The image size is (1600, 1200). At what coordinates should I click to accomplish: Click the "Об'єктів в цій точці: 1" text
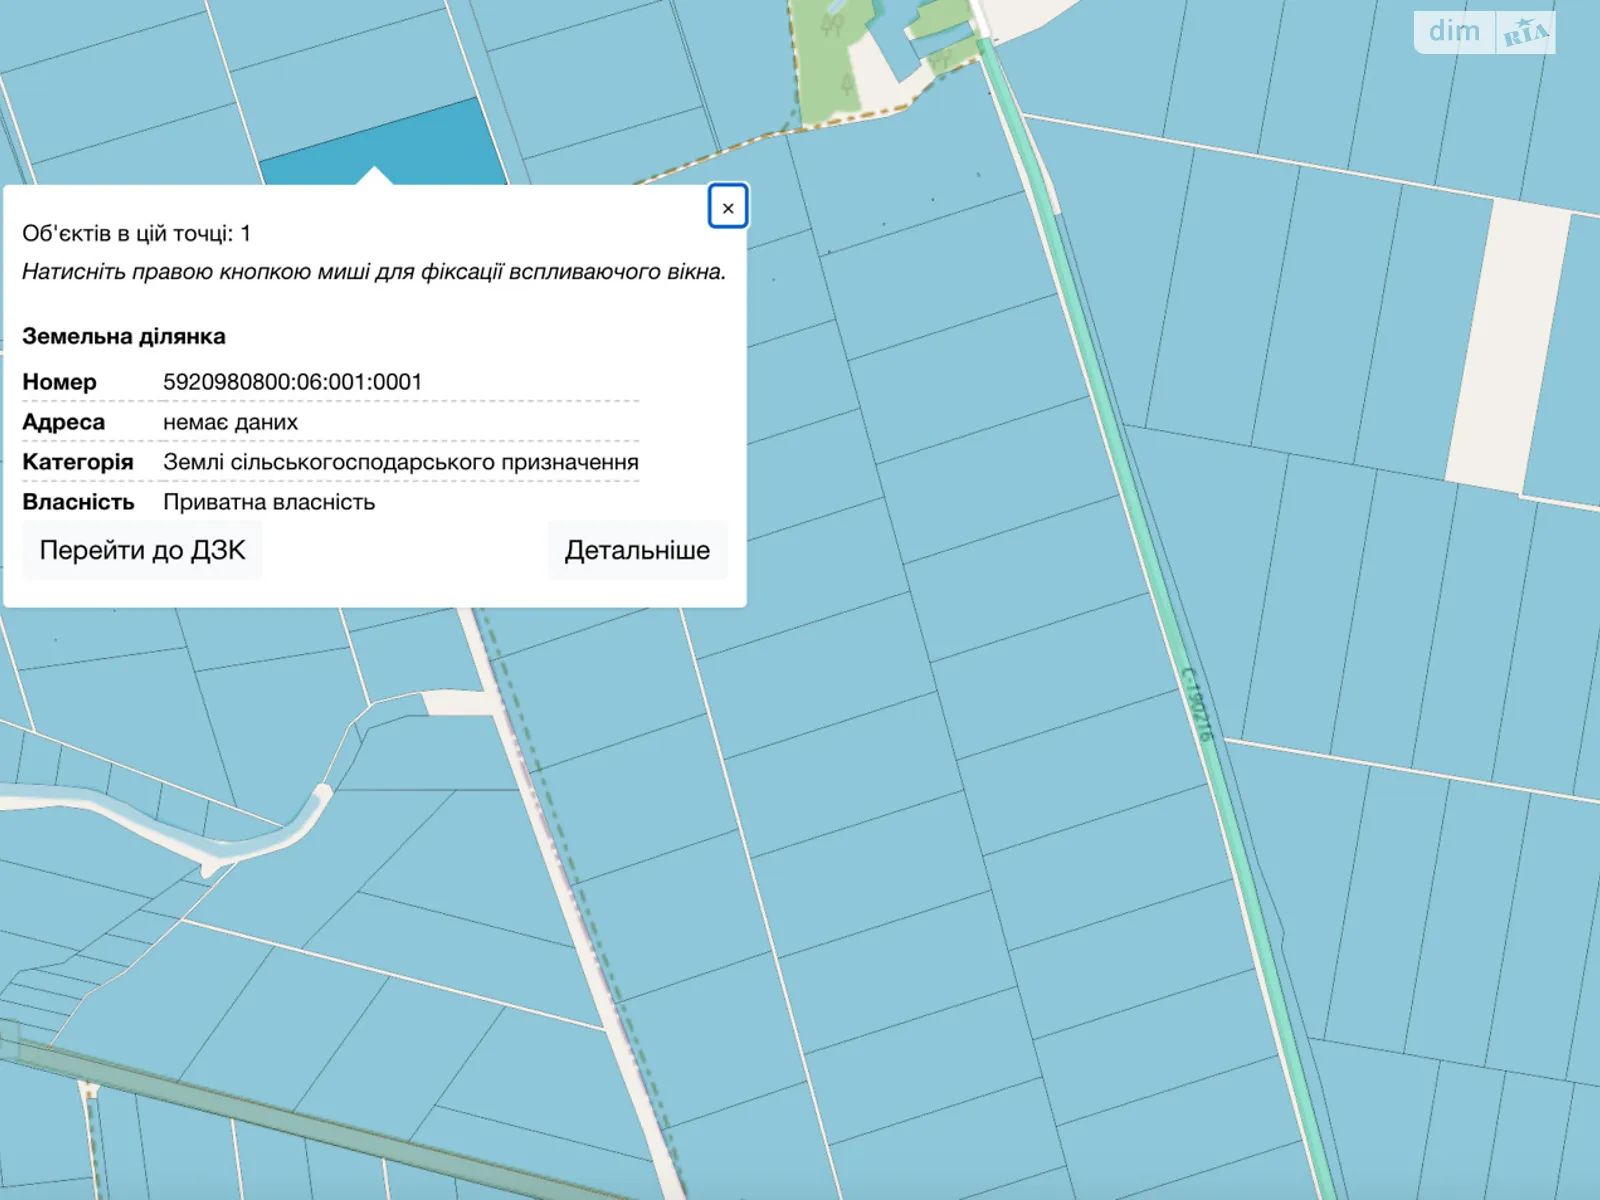(136, 233)
